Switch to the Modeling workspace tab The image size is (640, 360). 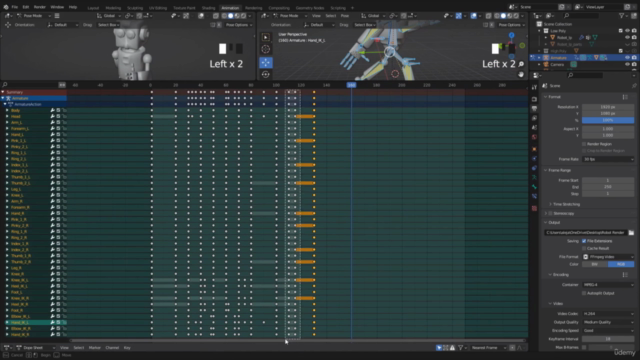tap(113, 8)
